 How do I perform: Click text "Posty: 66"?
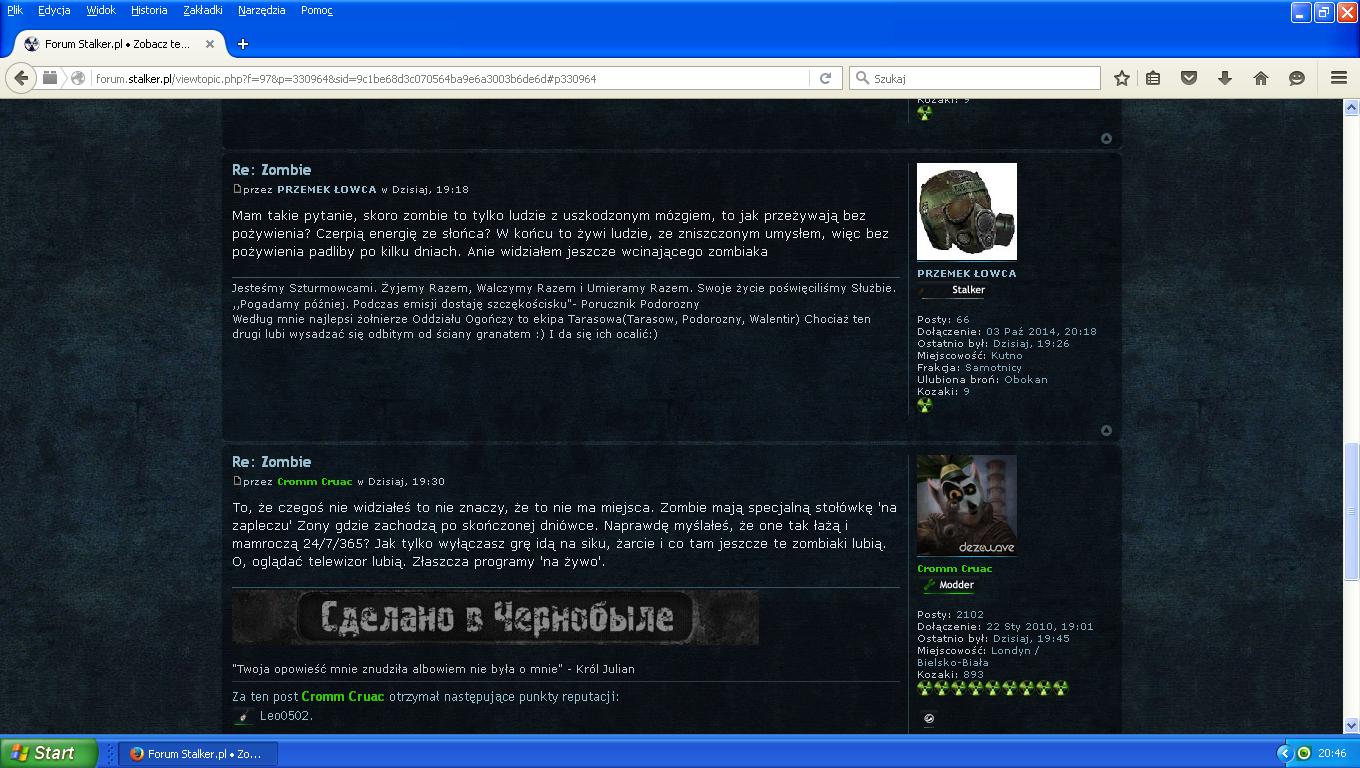point(943,319)
